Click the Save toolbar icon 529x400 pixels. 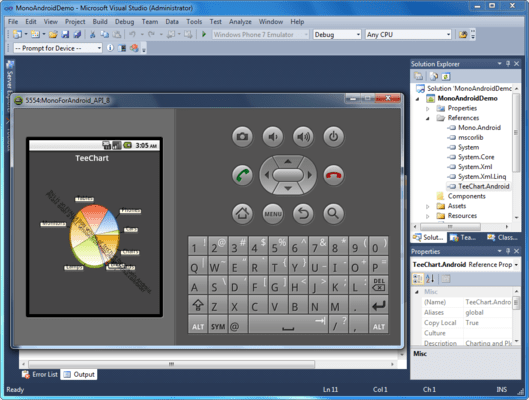pos(65,34)
